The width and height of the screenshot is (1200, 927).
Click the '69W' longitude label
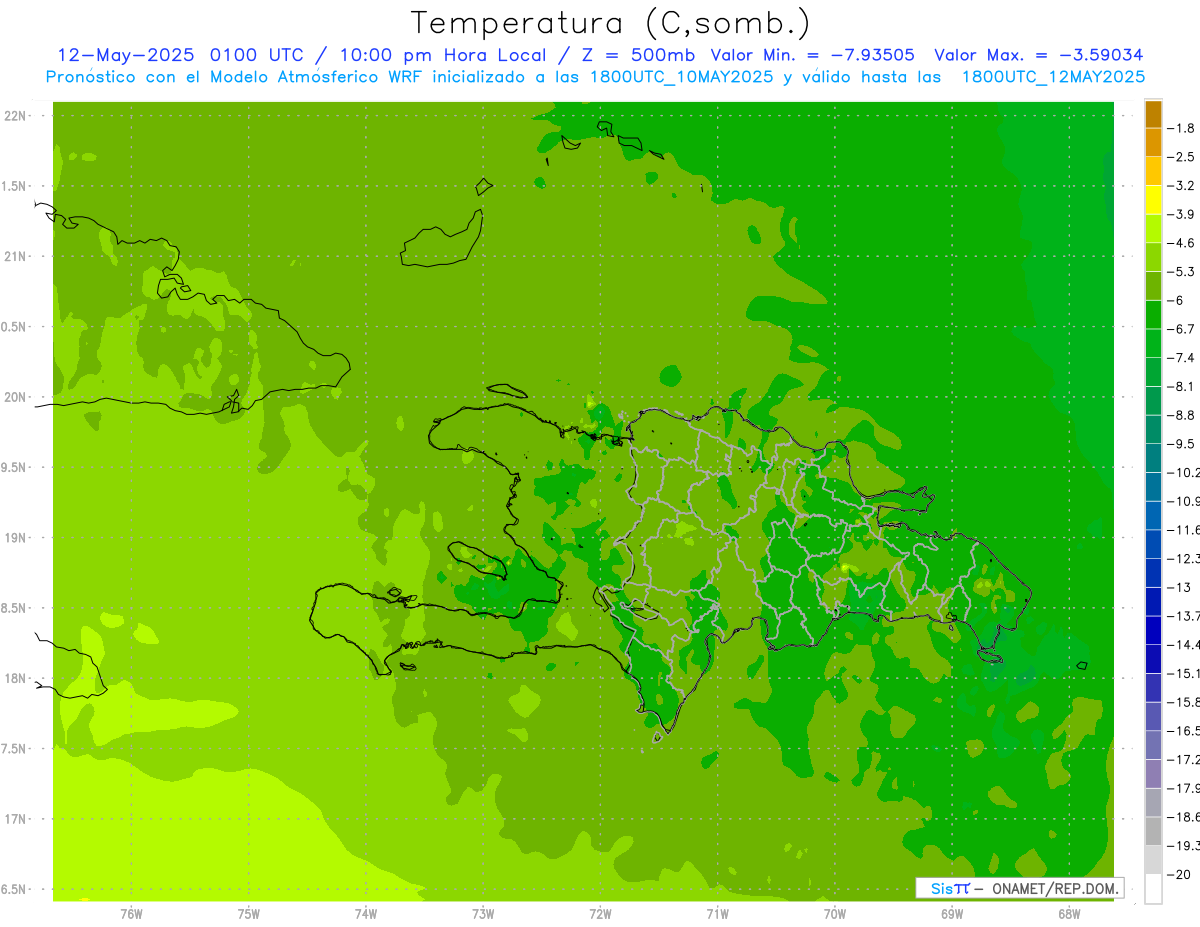click(952, 913)
